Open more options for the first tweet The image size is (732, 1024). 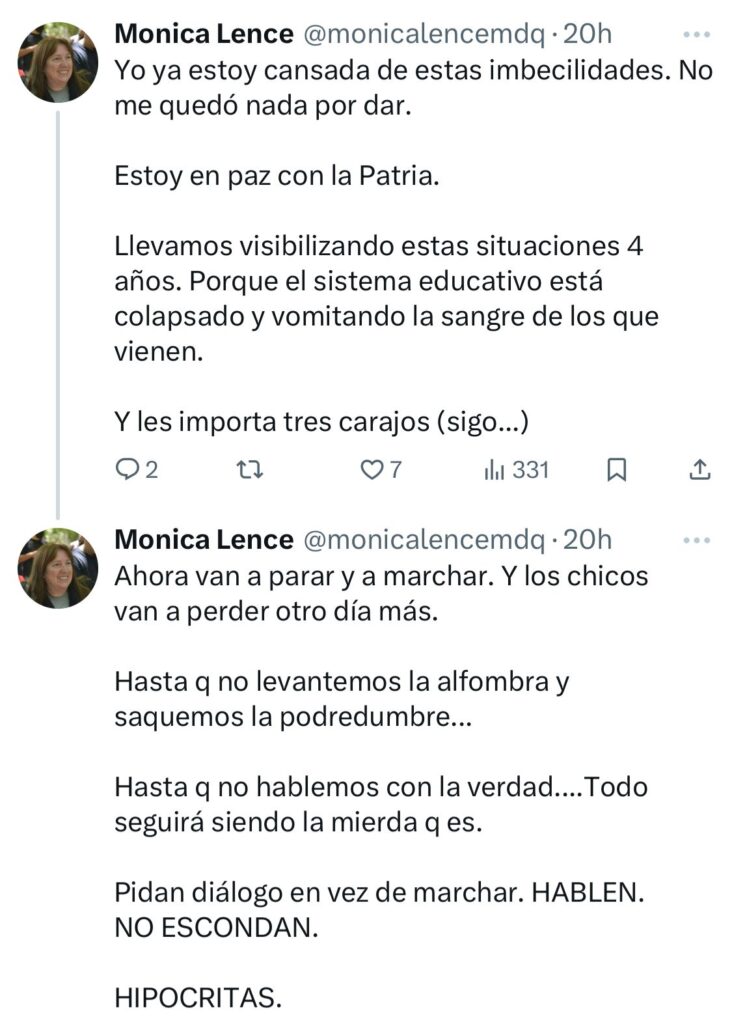pyautogui.click(x=694, y=34)
